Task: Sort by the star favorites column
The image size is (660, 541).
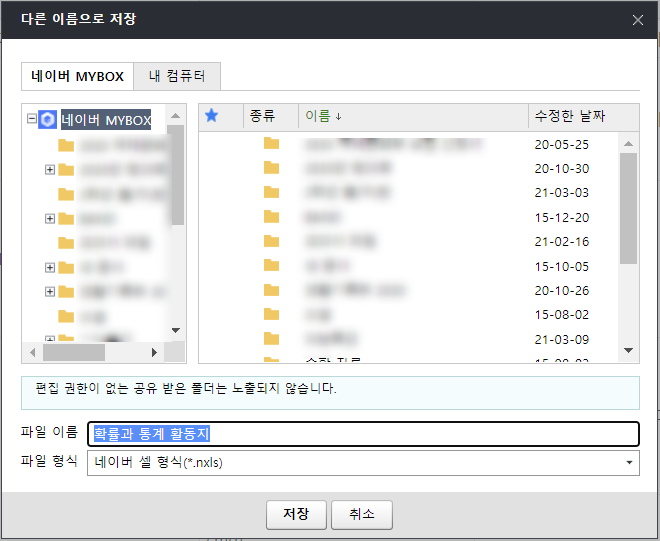Action: coord(211,115)
